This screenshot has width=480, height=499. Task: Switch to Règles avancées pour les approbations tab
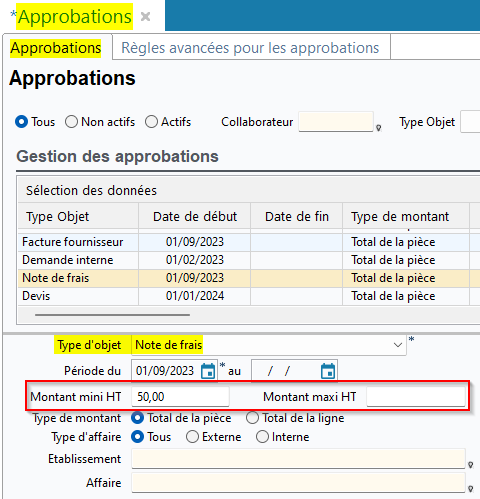click(250, 48)
